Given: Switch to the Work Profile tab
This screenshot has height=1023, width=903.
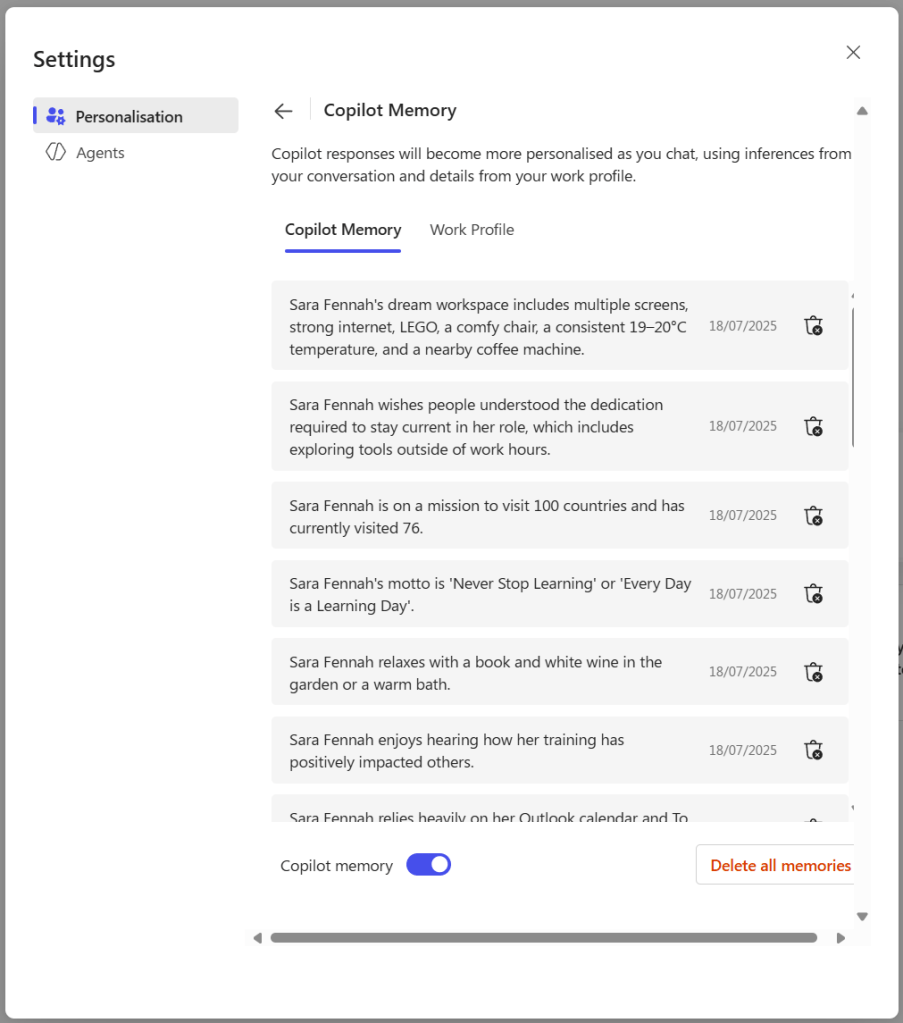Looking at the screenshot, I should click(472, 230).
